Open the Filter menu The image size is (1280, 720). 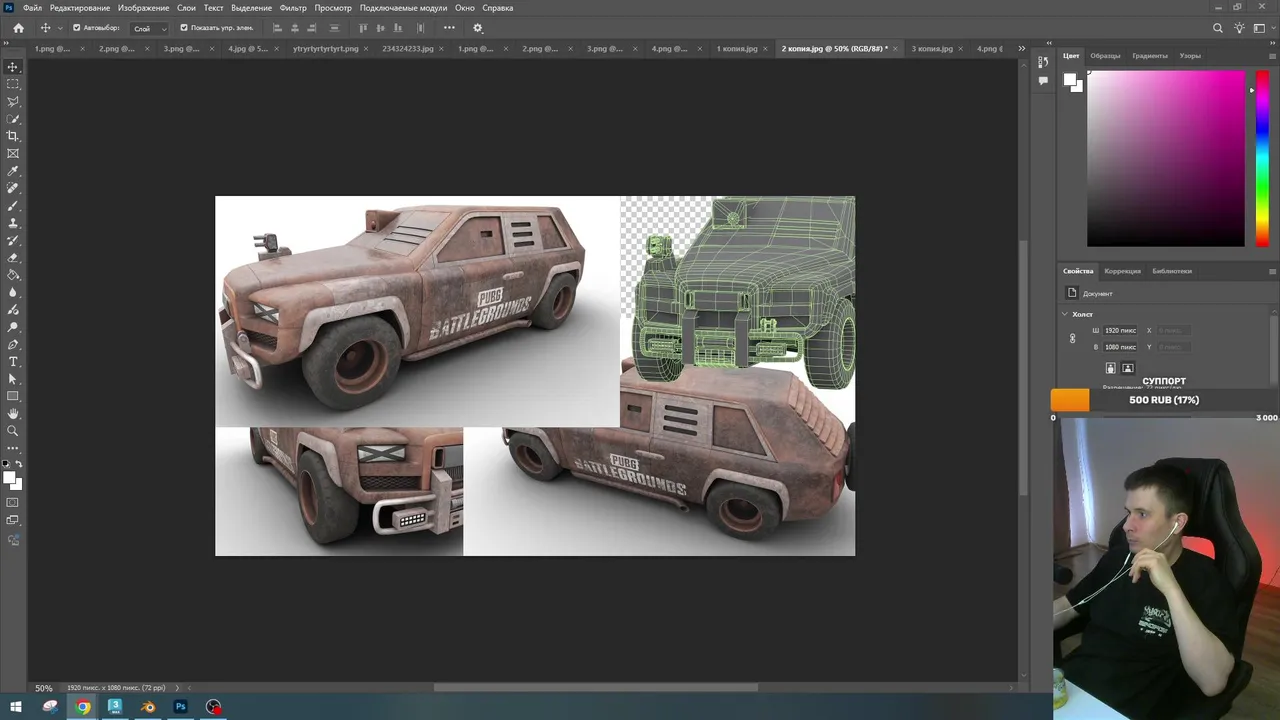(x=293, y=8)
